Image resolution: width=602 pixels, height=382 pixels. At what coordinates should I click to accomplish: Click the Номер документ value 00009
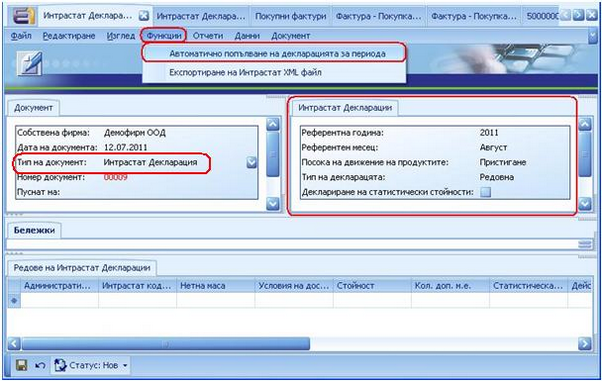click(116, 177)
